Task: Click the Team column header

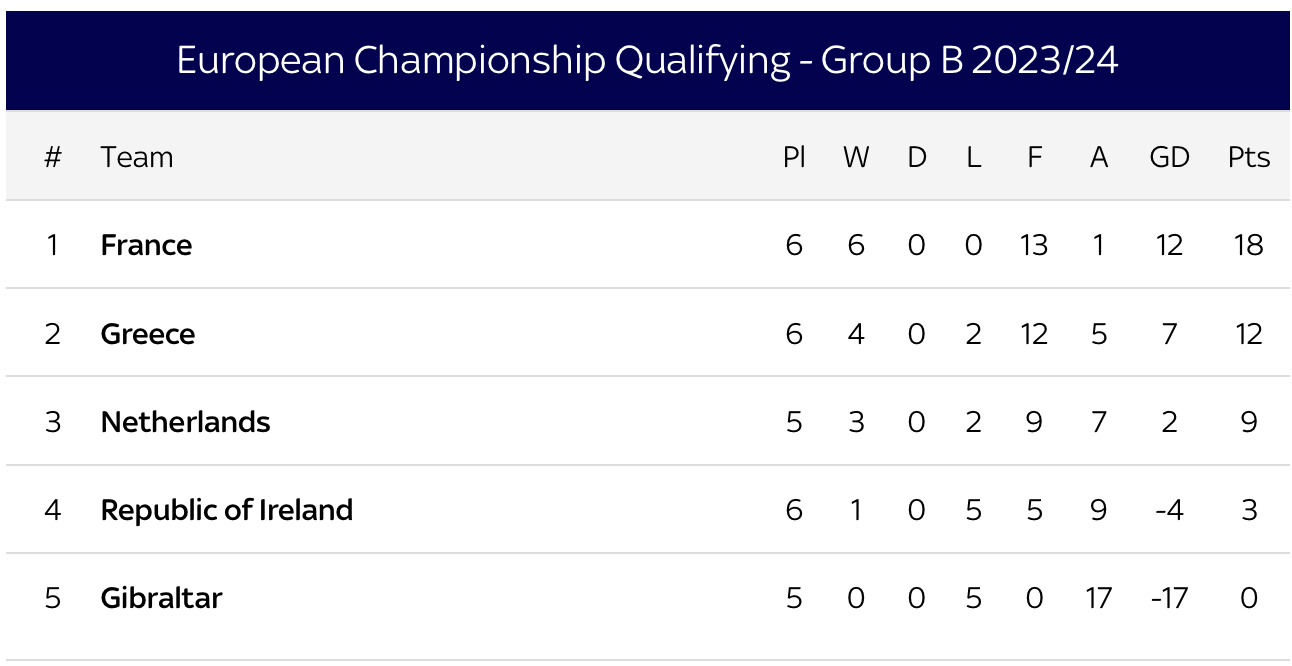Action: [137, 157]
